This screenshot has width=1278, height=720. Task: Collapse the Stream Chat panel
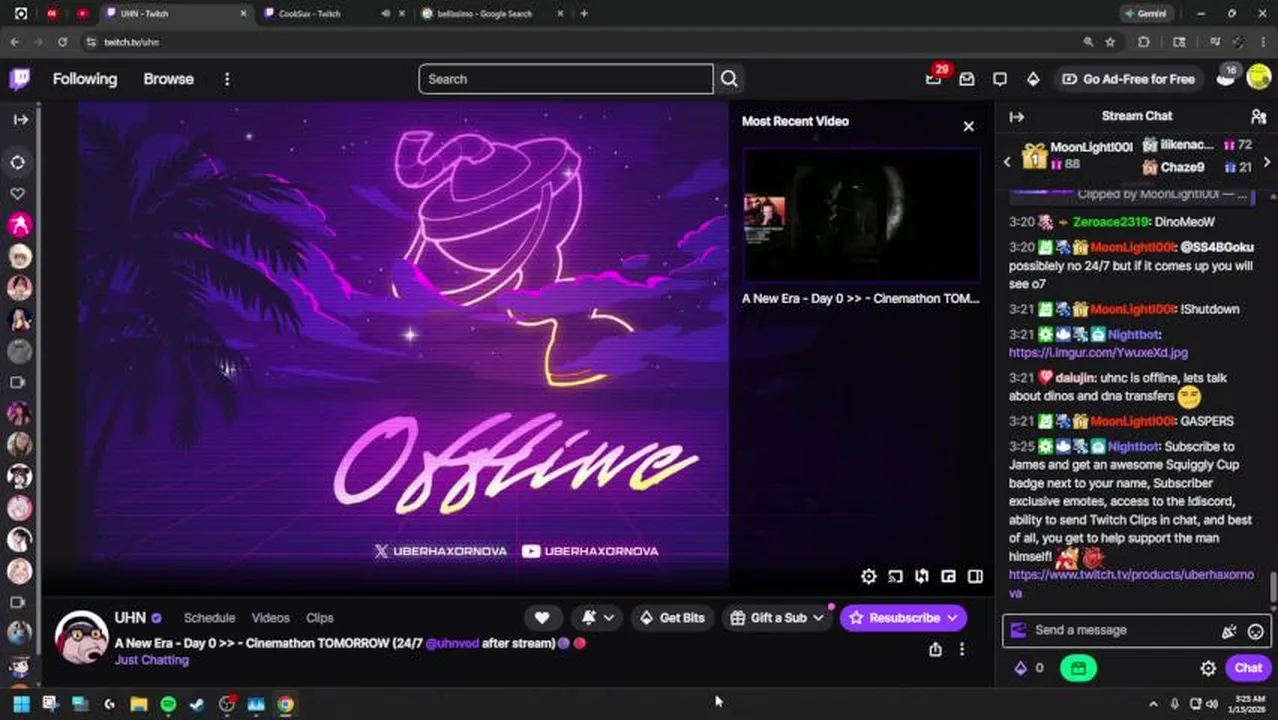[x=1017, y=117]
